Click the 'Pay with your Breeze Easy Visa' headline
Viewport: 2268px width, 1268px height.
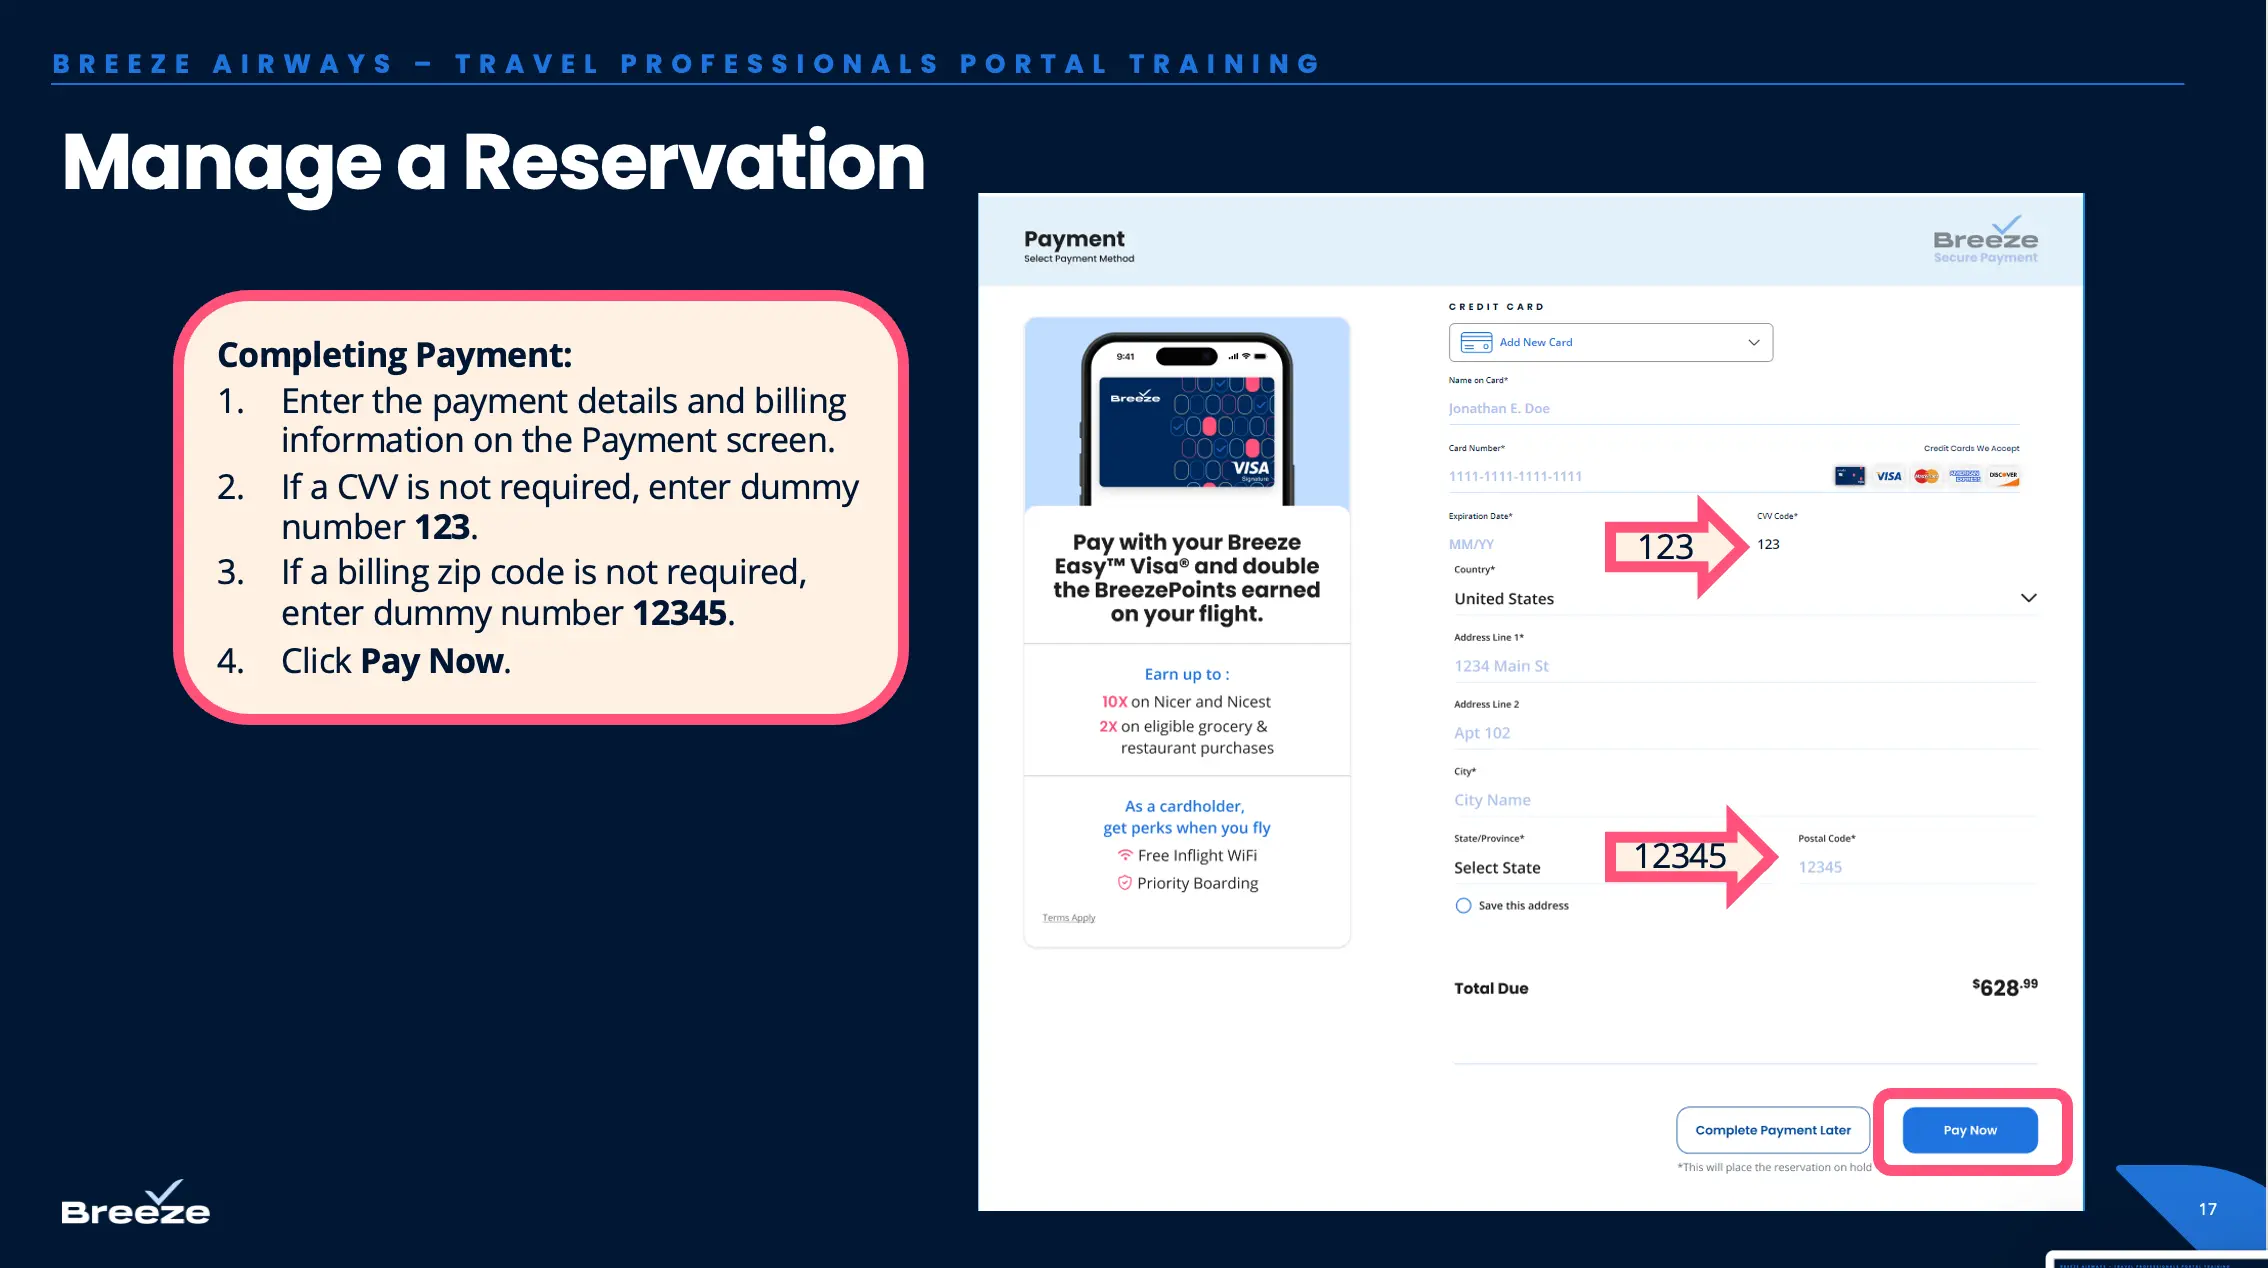1187,578
